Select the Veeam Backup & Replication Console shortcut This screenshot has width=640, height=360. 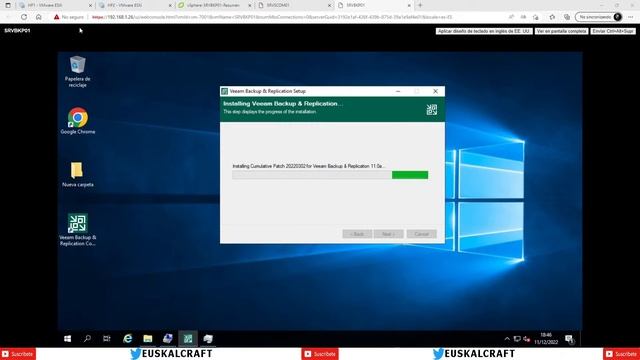78,229
